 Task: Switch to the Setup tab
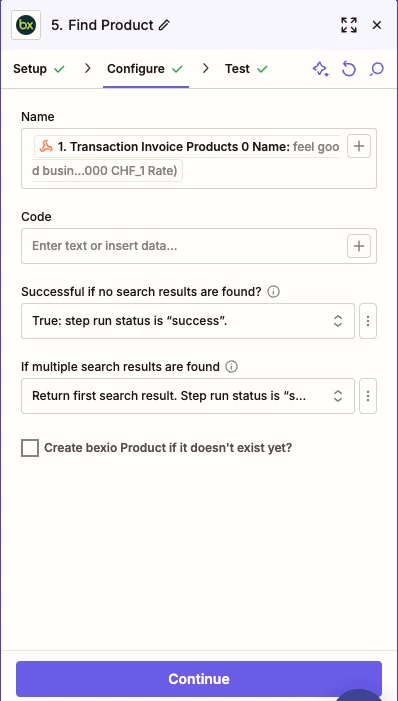click(x=39, y=69)
